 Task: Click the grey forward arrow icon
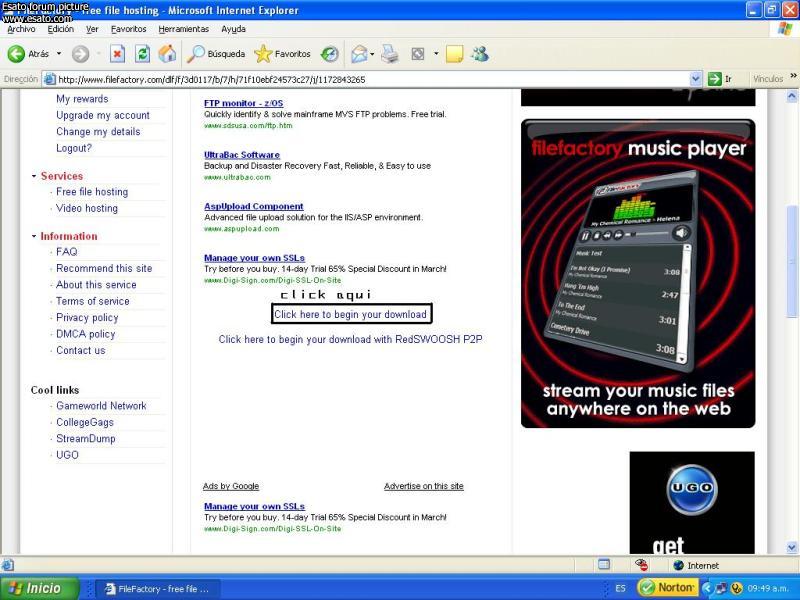point(80,54)
